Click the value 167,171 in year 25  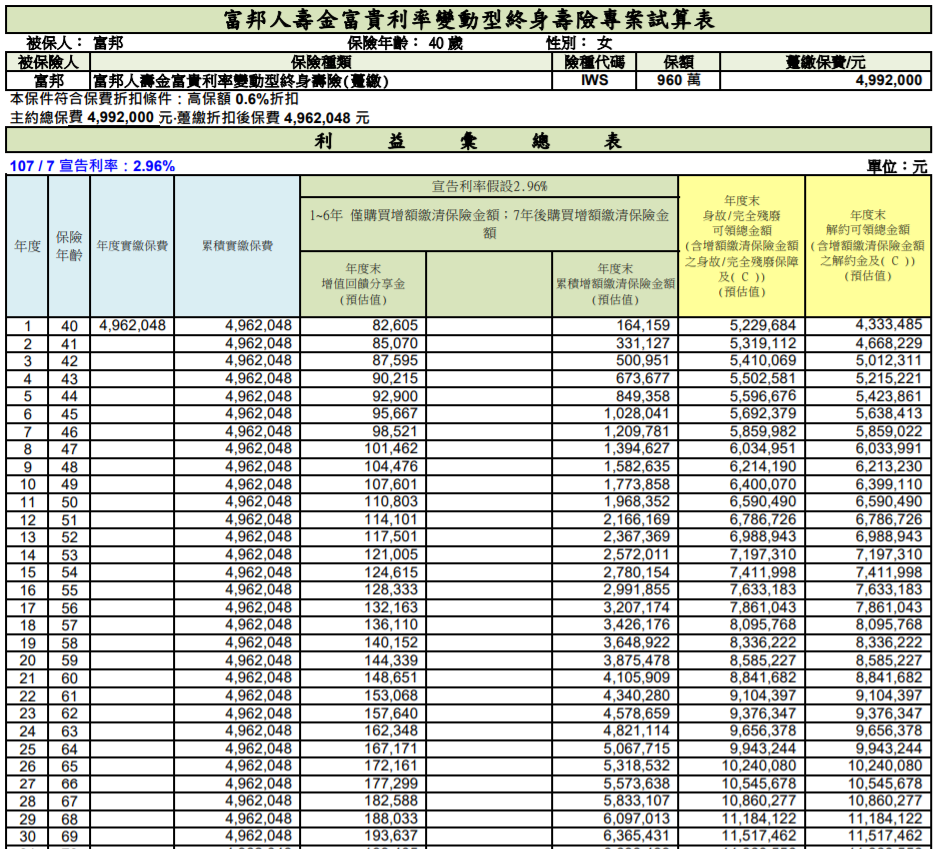click(x=391, y=749)
